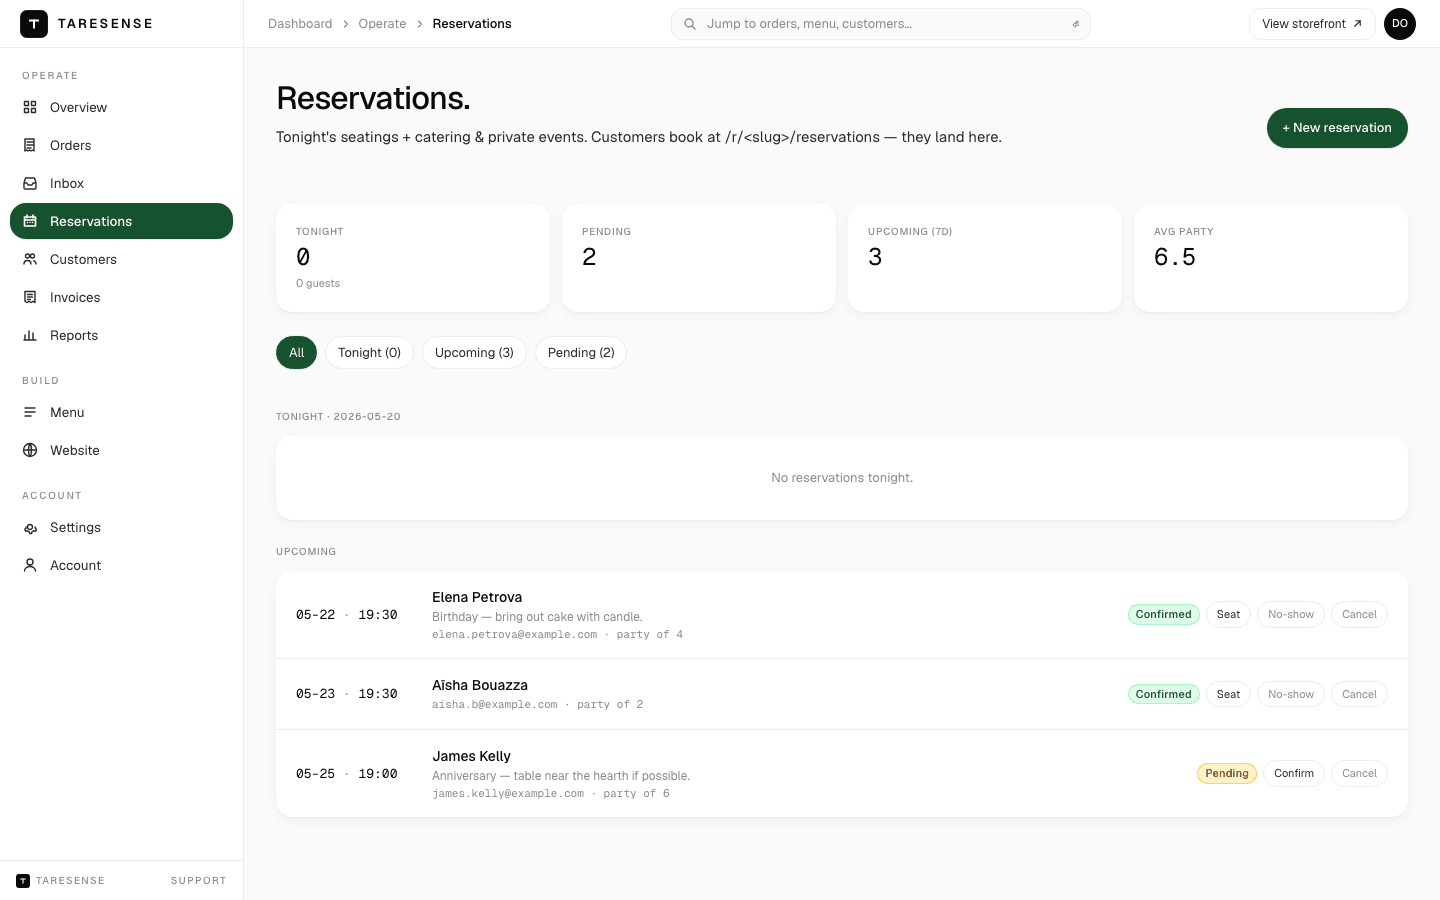Click the View storefront arrow icon

[x=1357, y=24]
